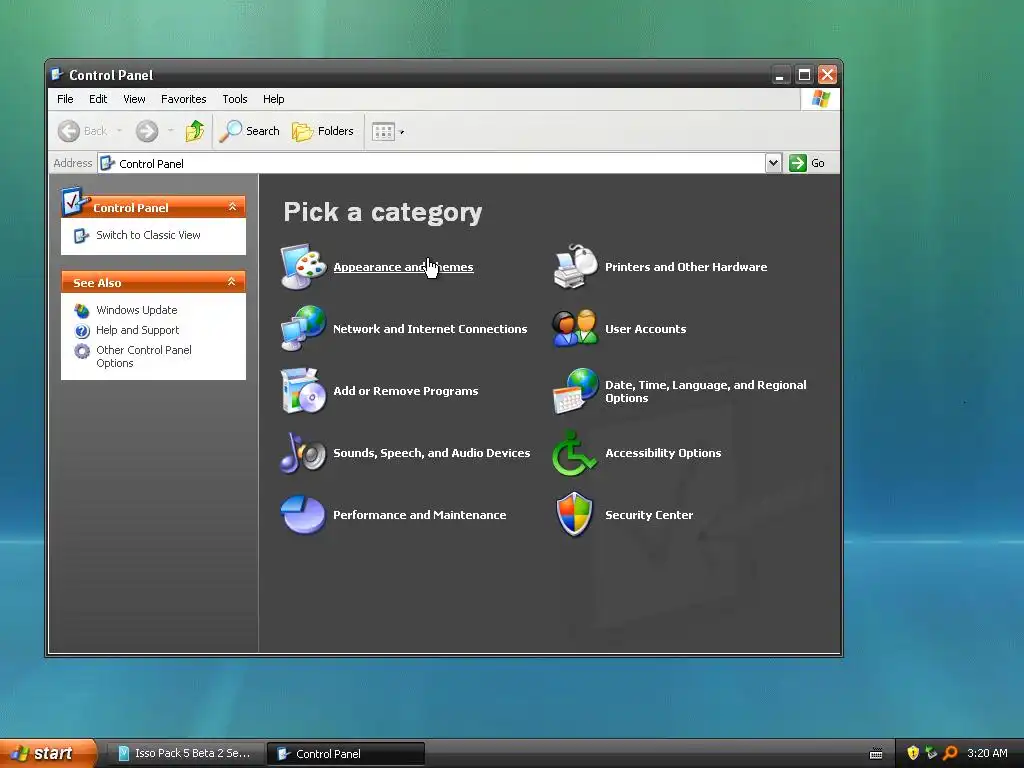Click the Windows Update icon in See Also
The image size is (1024, 768).
(82, 310)
